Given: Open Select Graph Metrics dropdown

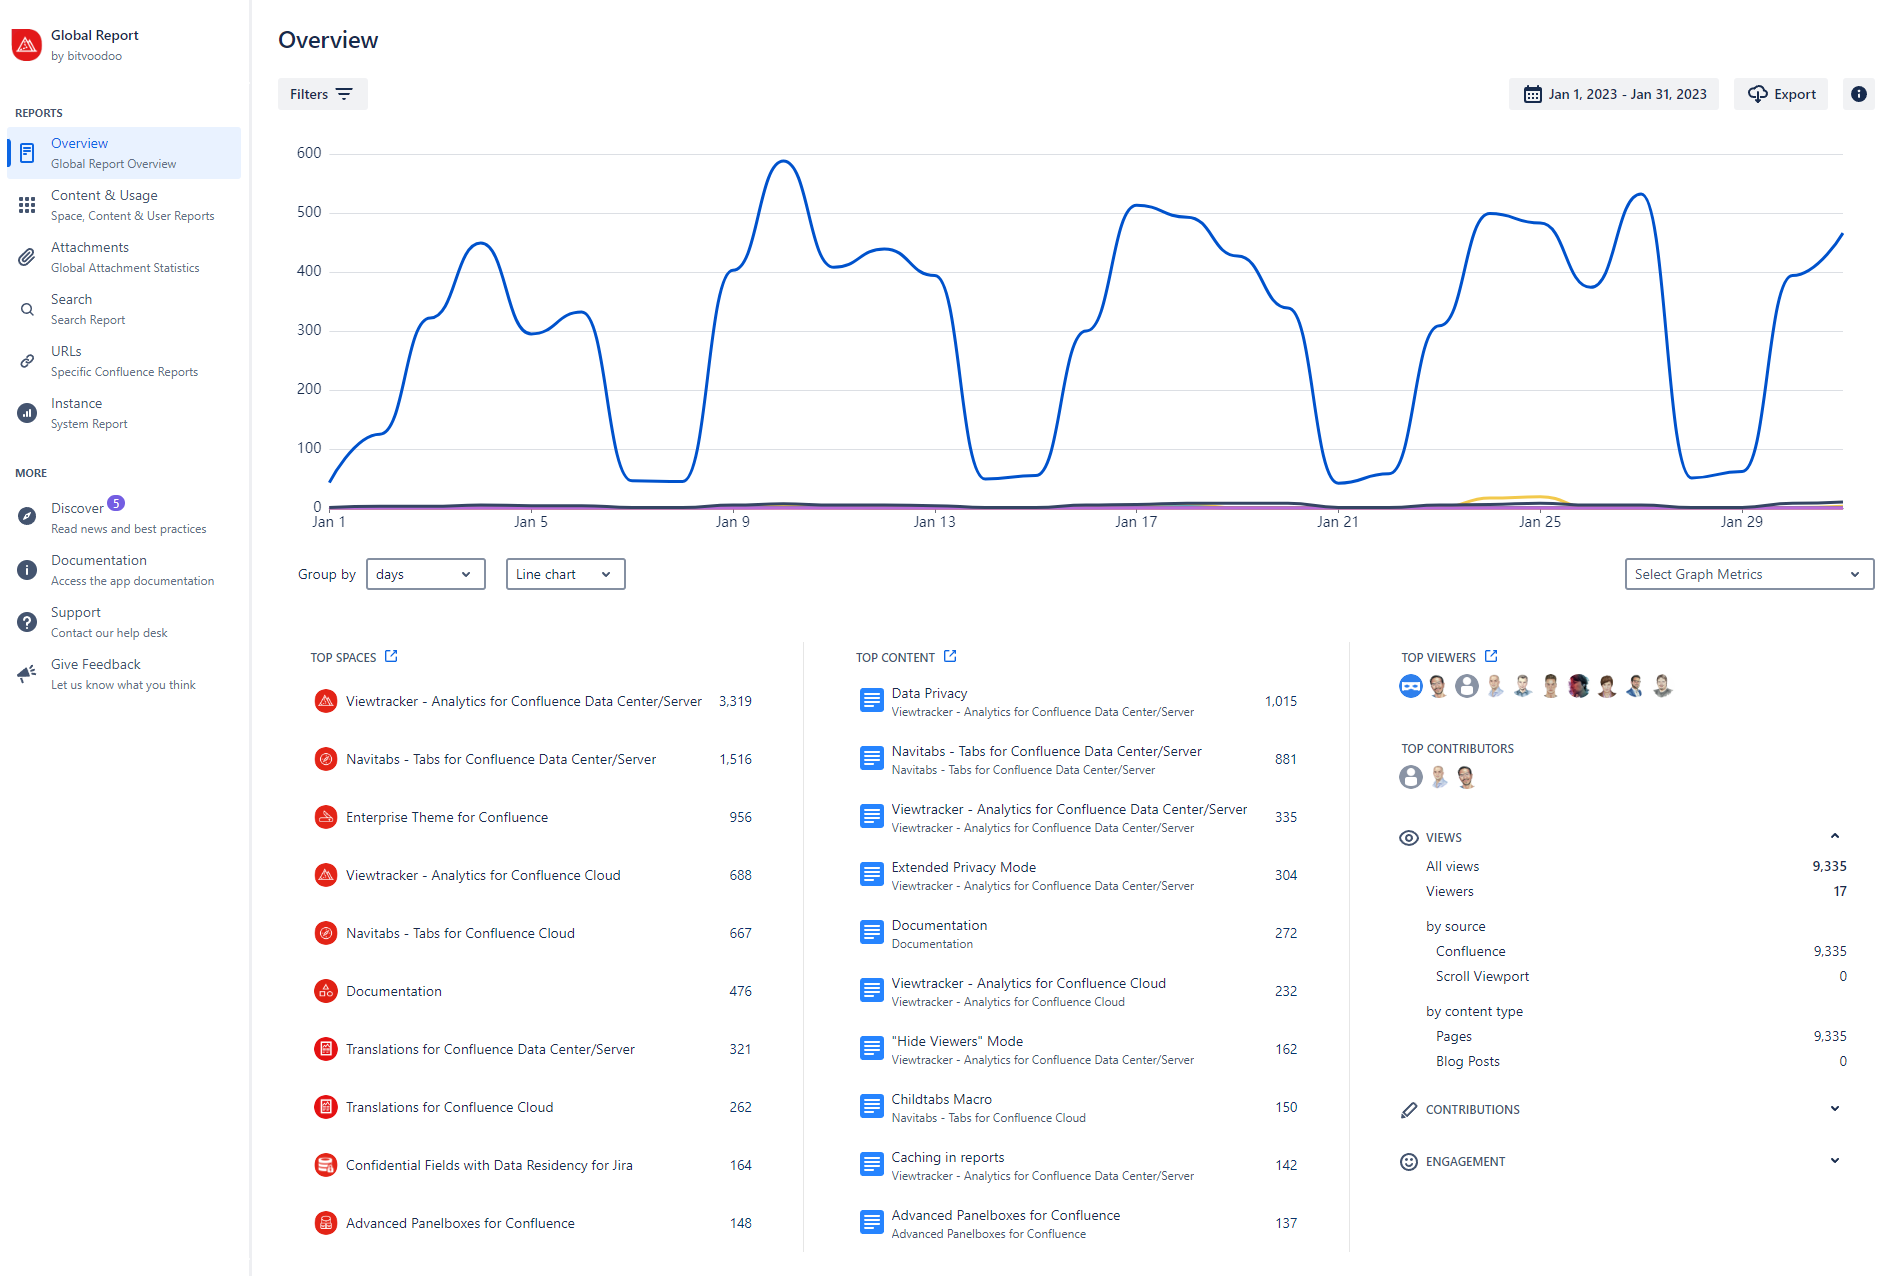Looking at the screenshot, I should pyautogui.click(x=1748, y=574).
